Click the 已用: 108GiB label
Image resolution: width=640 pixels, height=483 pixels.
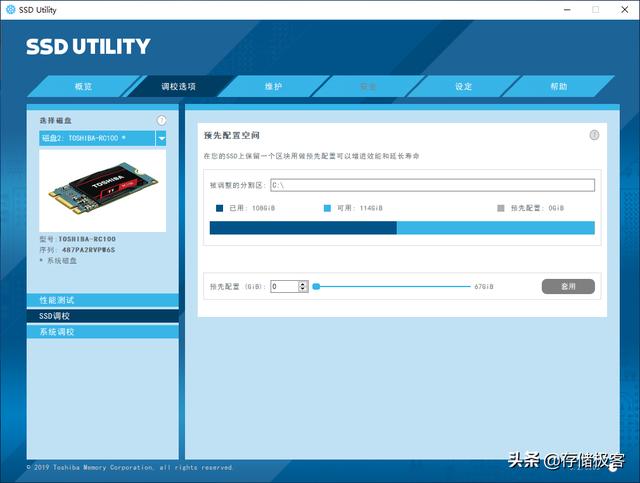(x=252, y=208)
